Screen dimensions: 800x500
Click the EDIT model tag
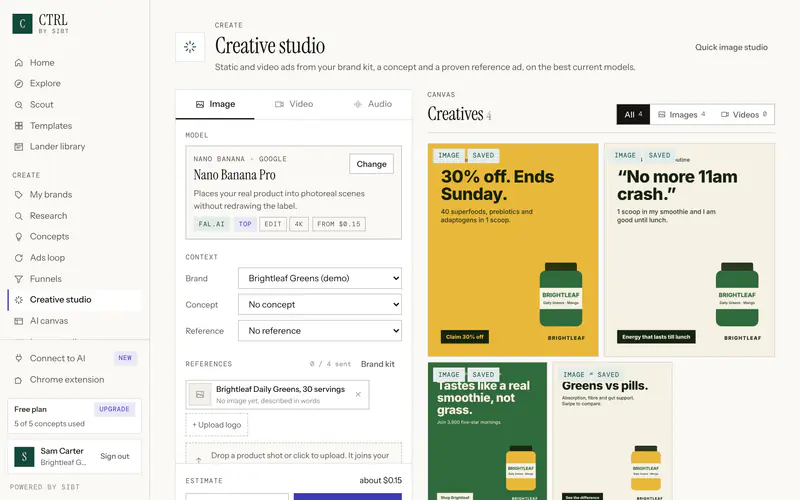pyautogui.click(x=273, y=224)
